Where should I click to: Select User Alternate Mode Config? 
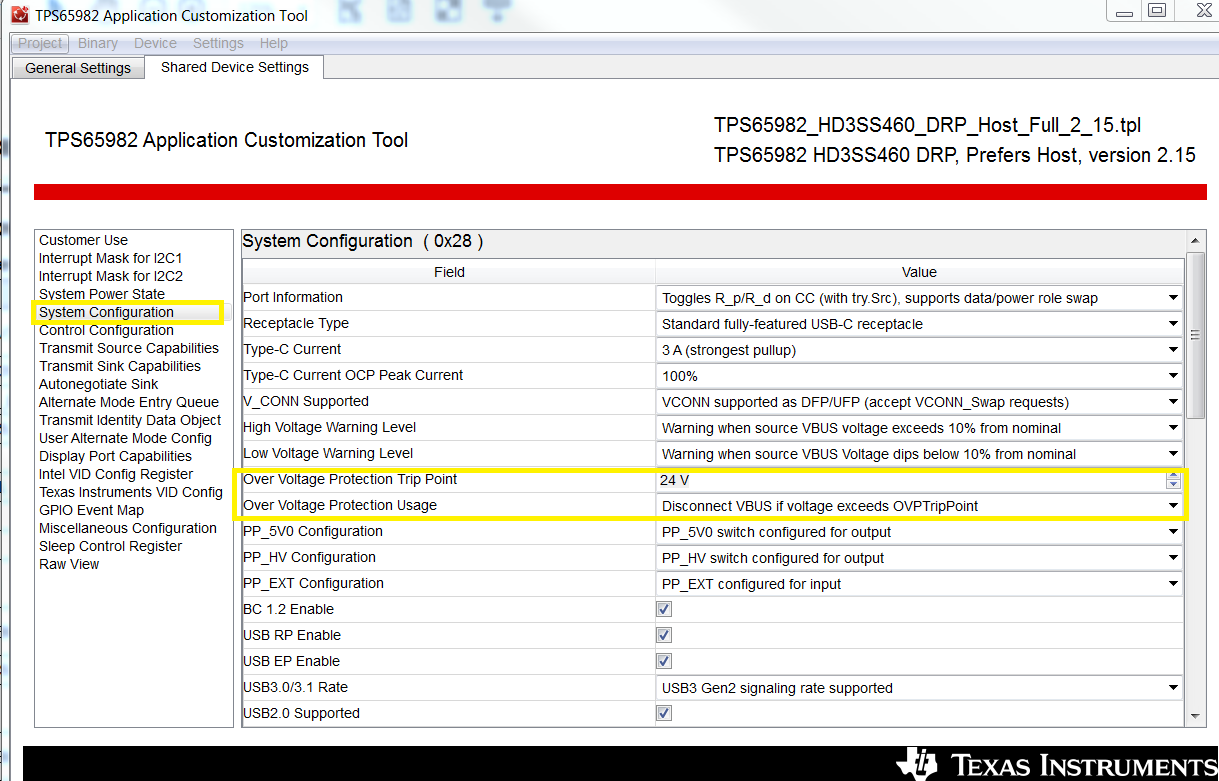pyautogui.click(x=126, y=438)
